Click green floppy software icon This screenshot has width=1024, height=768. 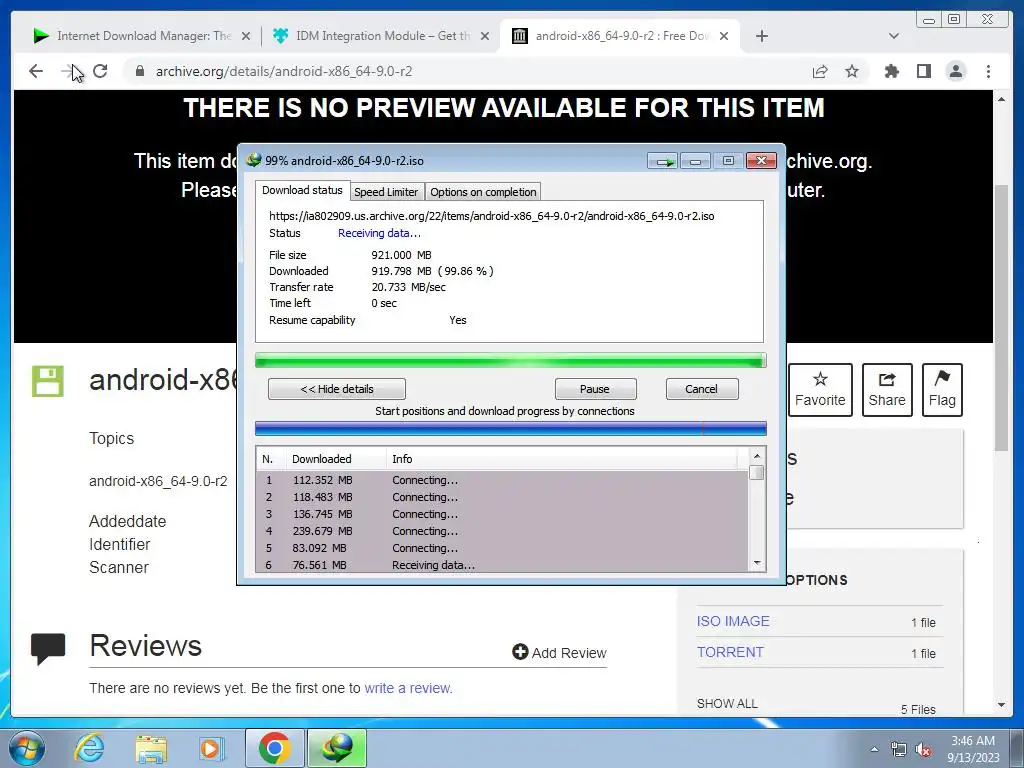pos(48,381)
